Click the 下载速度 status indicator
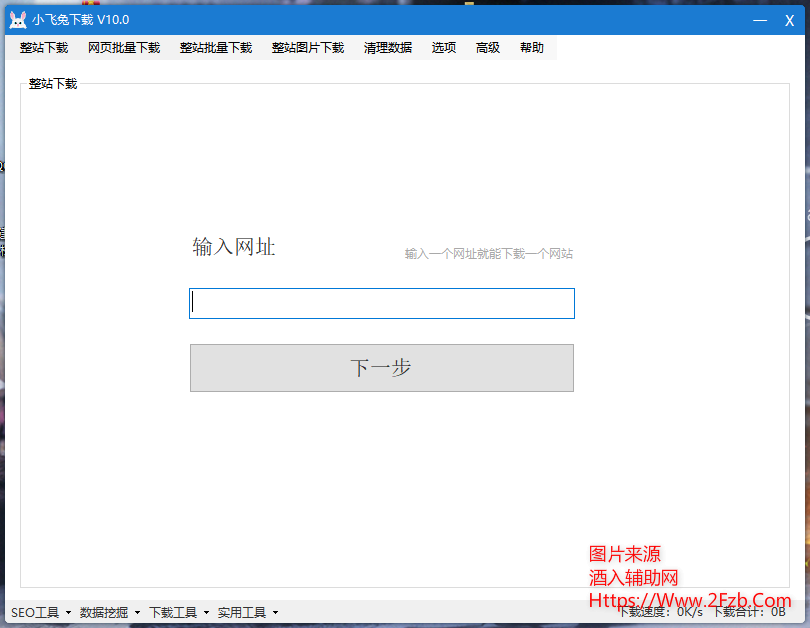The image size is (810, 628). point(661,613)
